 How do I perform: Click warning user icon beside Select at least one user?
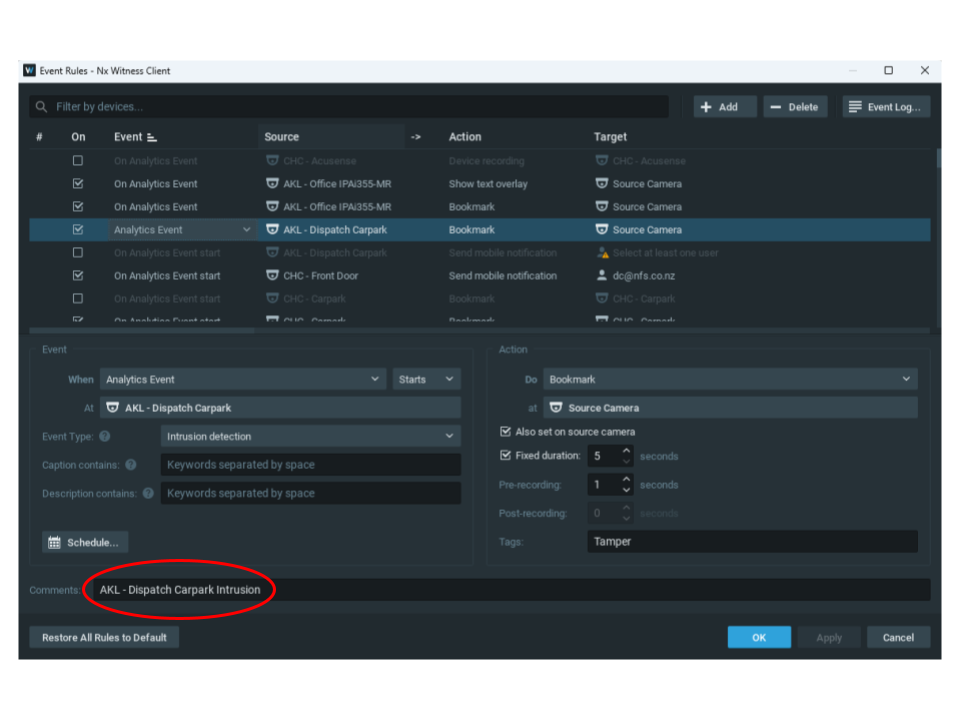click(x=602, y=252)
